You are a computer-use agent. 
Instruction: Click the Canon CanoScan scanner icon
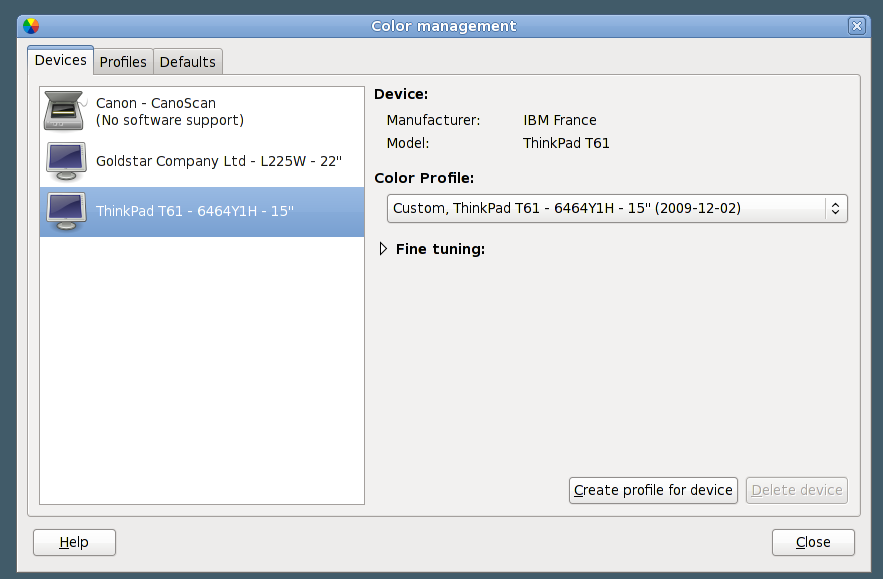[x=65, y=110]
